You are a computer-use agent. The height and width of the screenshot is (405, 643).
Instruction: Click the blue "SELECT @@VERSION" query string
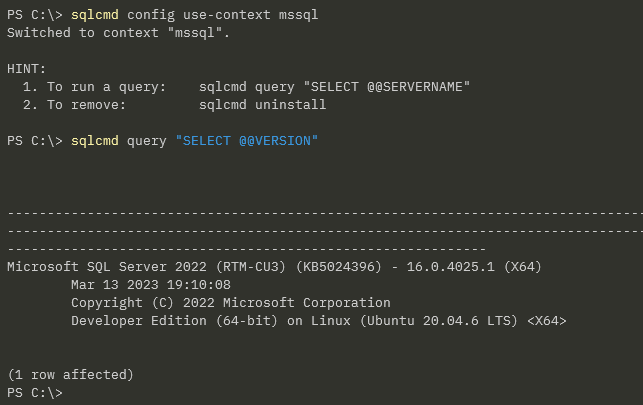[246, 141]
